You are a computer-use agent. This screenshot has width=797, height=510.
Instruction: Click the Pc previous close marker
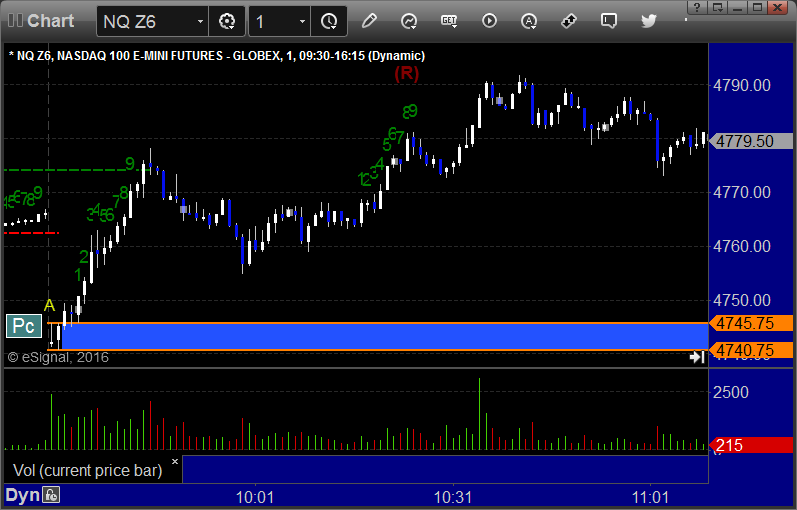(23, 326)
